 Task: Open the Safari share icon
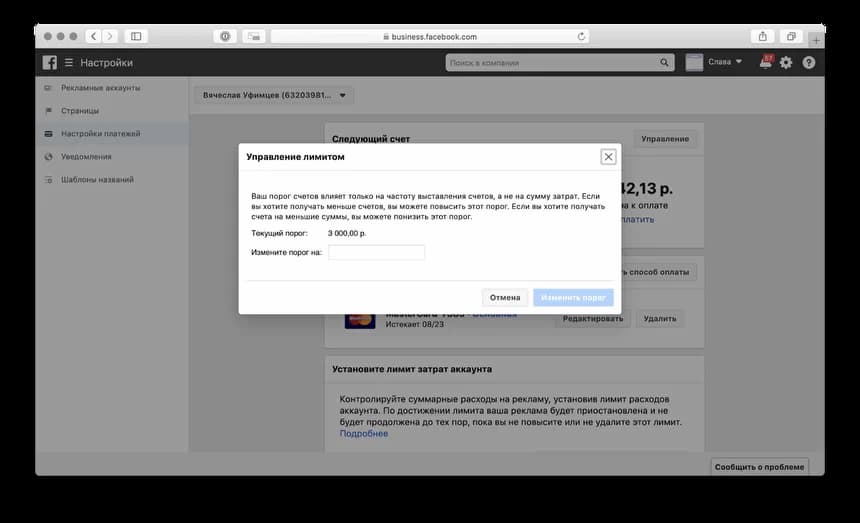pos(762,36)
